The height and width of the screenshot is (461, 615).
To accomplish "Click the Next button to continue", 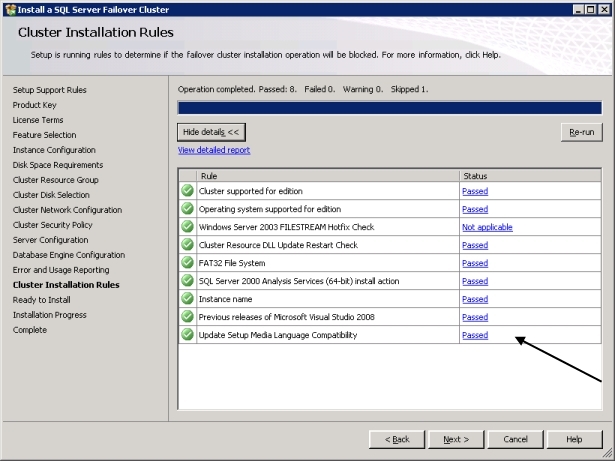I will tap(456, 439).
